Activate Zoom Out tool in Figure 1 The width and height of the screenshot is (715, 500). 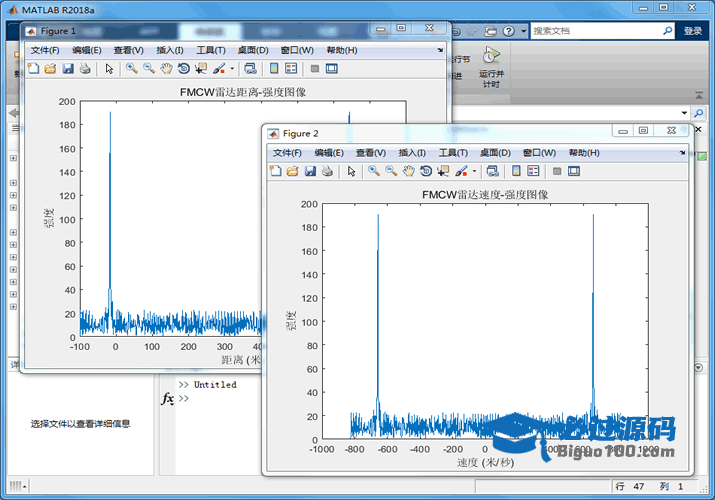pyautogui.click(x=149, y=69)
